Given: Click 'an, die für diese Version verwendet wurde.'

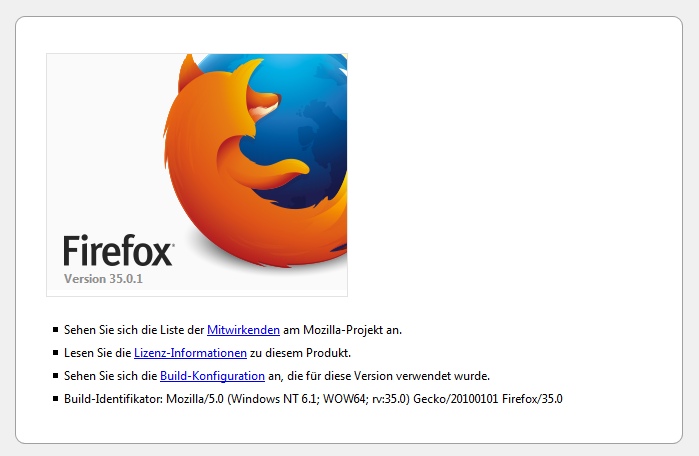Looking at the screenshot, I should (379, 376).
